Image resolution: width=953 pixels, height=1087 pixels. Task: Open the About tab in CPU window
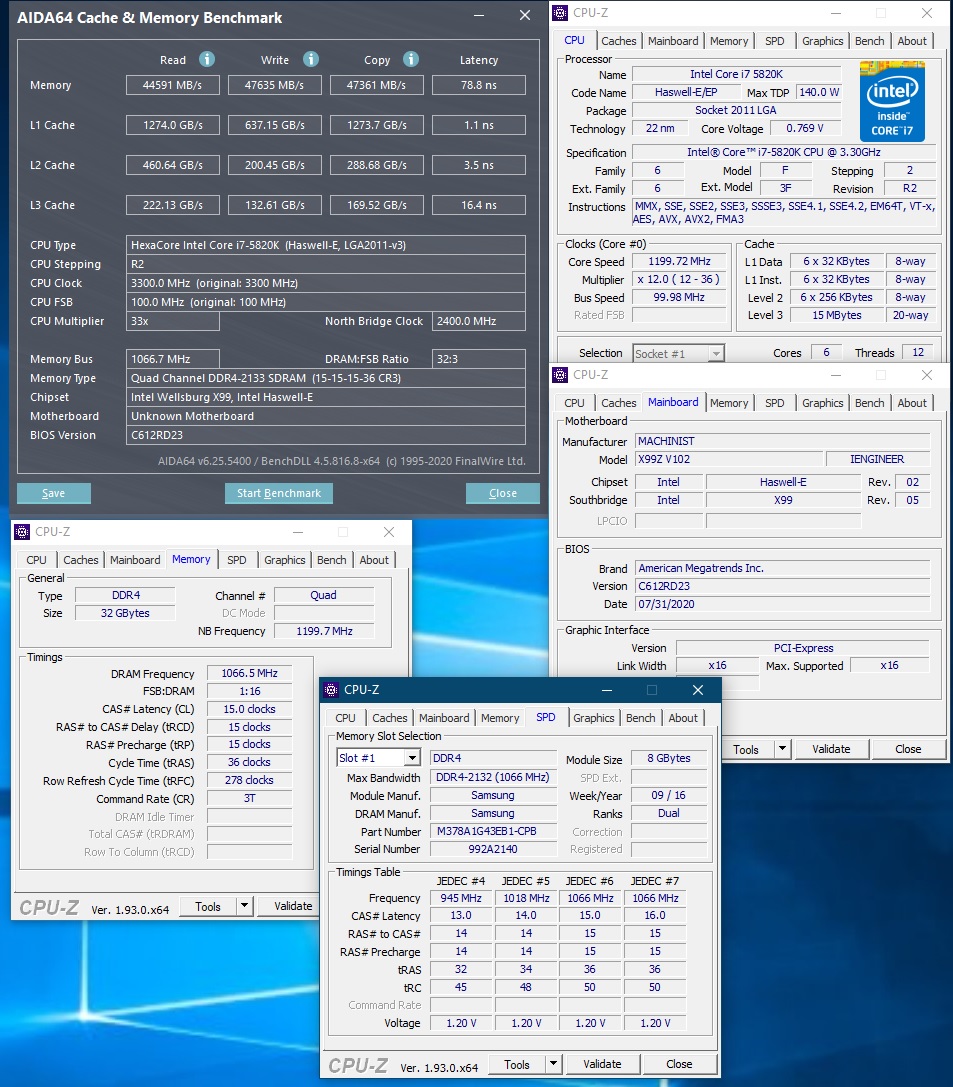(x=911, y=41)
